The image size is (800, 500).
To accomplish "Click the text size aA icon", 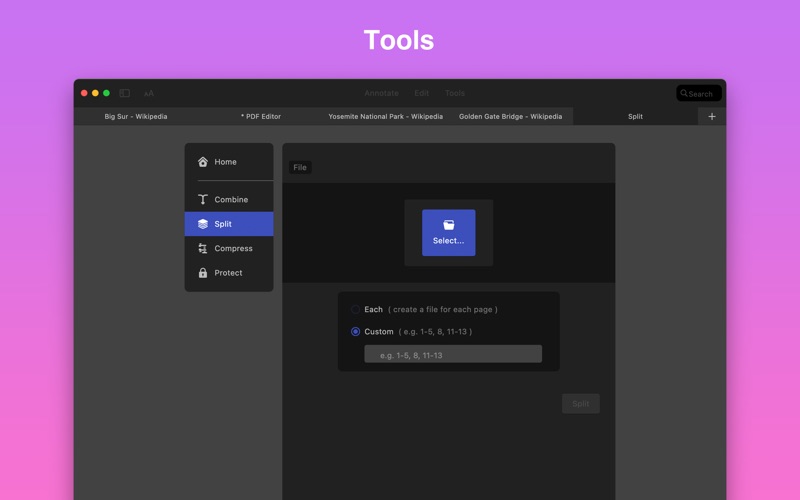I will pos(148,93).
